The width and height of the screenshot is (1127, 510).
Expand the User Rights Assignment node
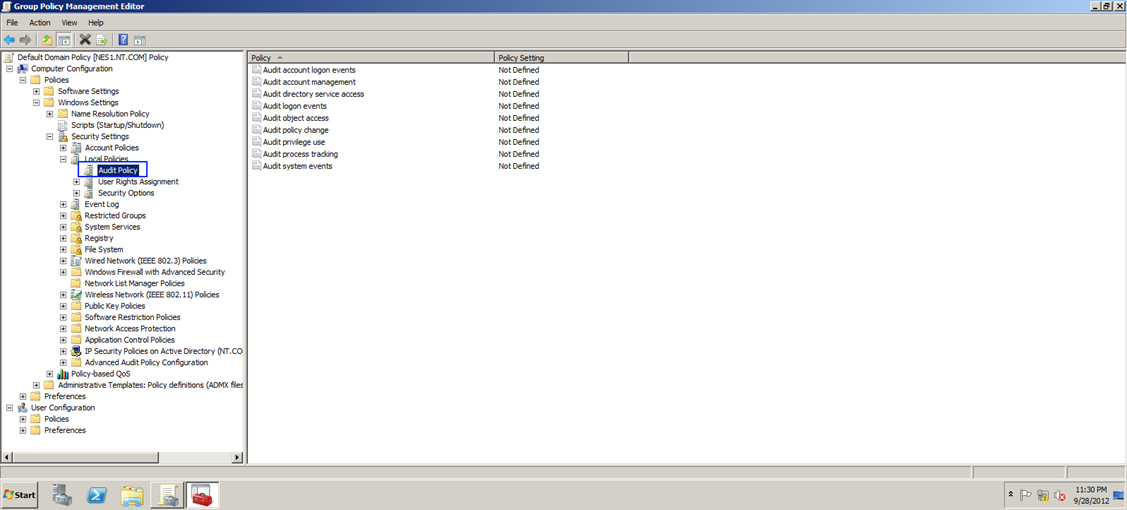(77, 182)
